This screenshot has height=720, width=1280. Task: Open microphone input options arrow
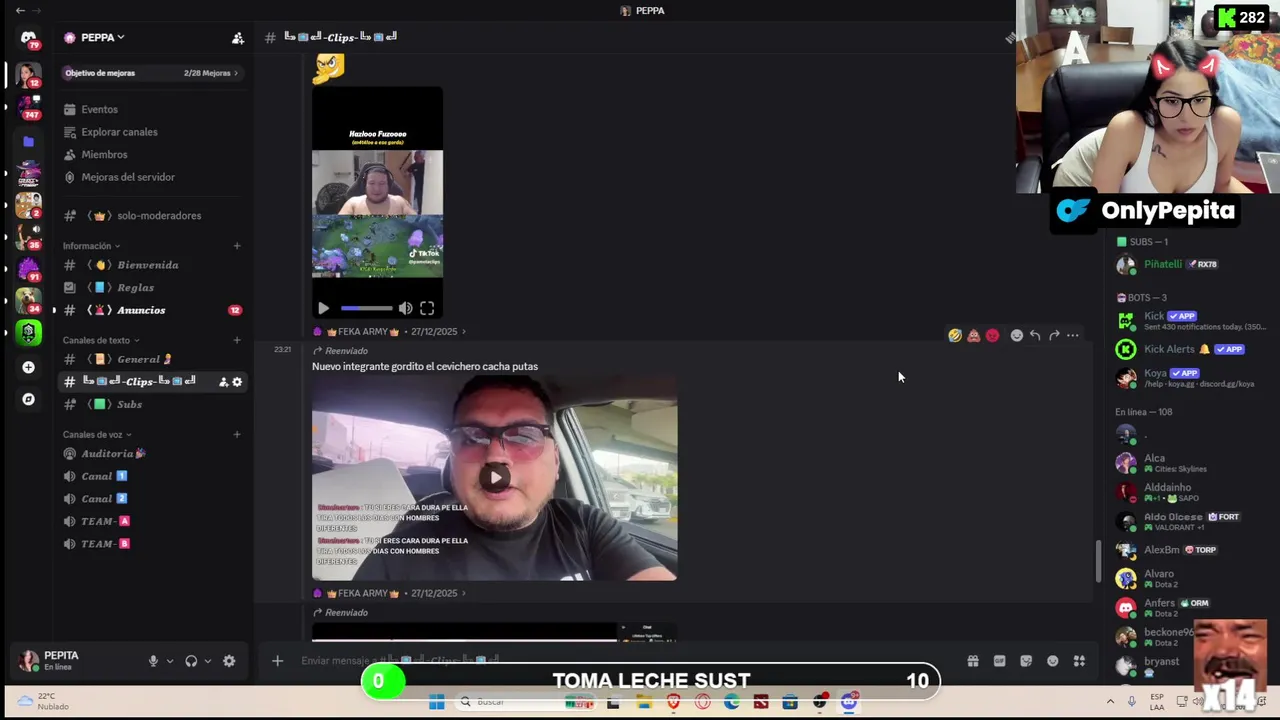point(169,661)
